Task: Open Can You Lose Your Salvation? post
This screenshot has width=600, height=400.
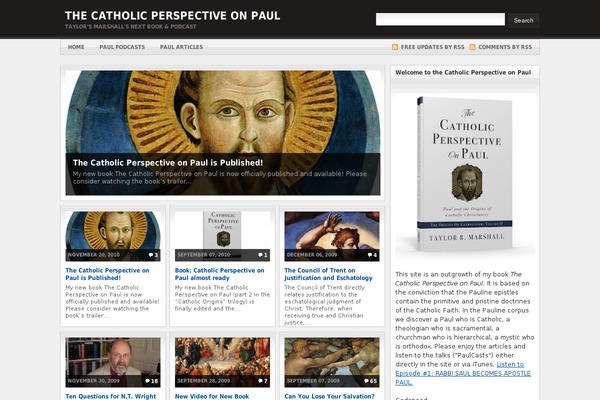Action: coord(329,396)
